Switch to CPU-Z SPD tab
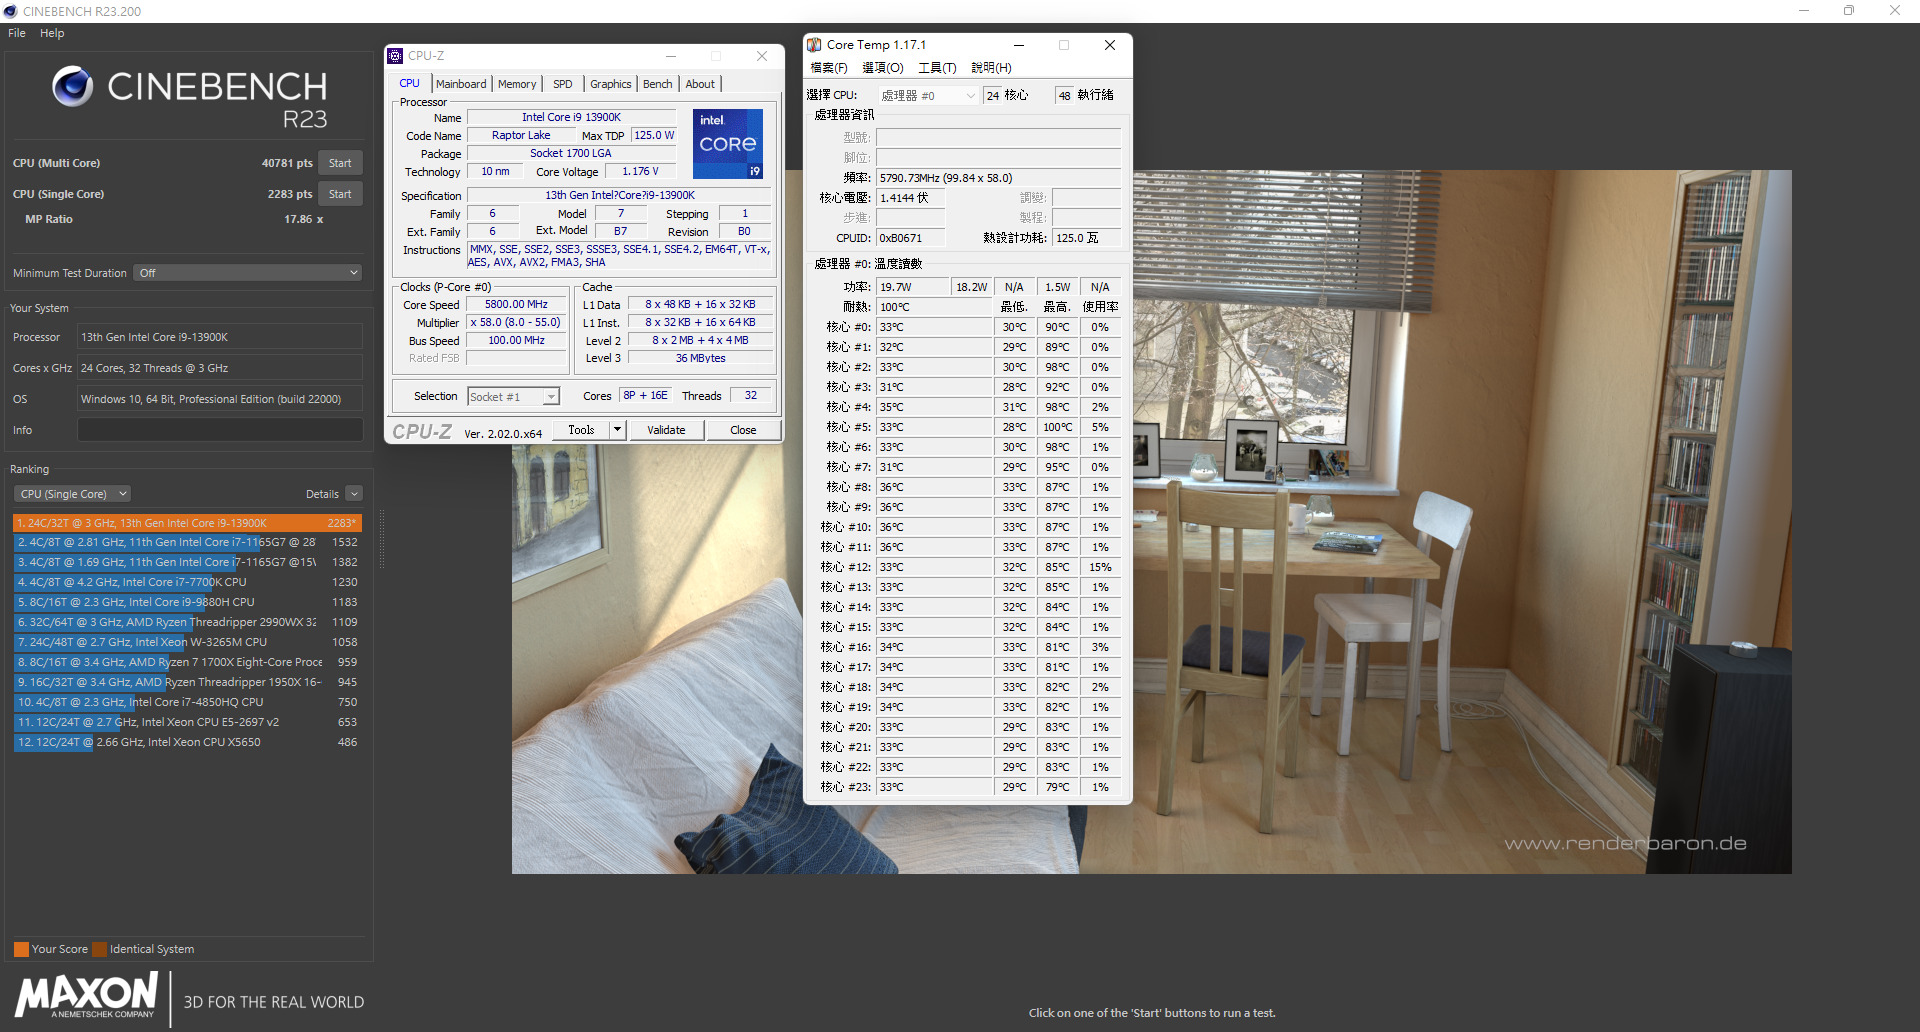Screen dimensions: 1920x1032 [x=563, y=84]
